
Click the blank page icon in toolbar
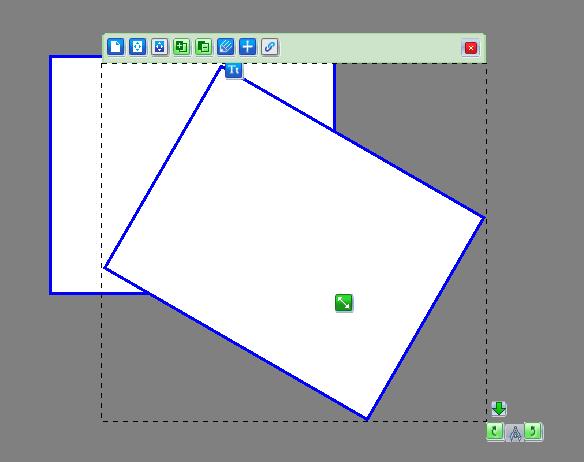pyautogui.click(x=115, y=47)
